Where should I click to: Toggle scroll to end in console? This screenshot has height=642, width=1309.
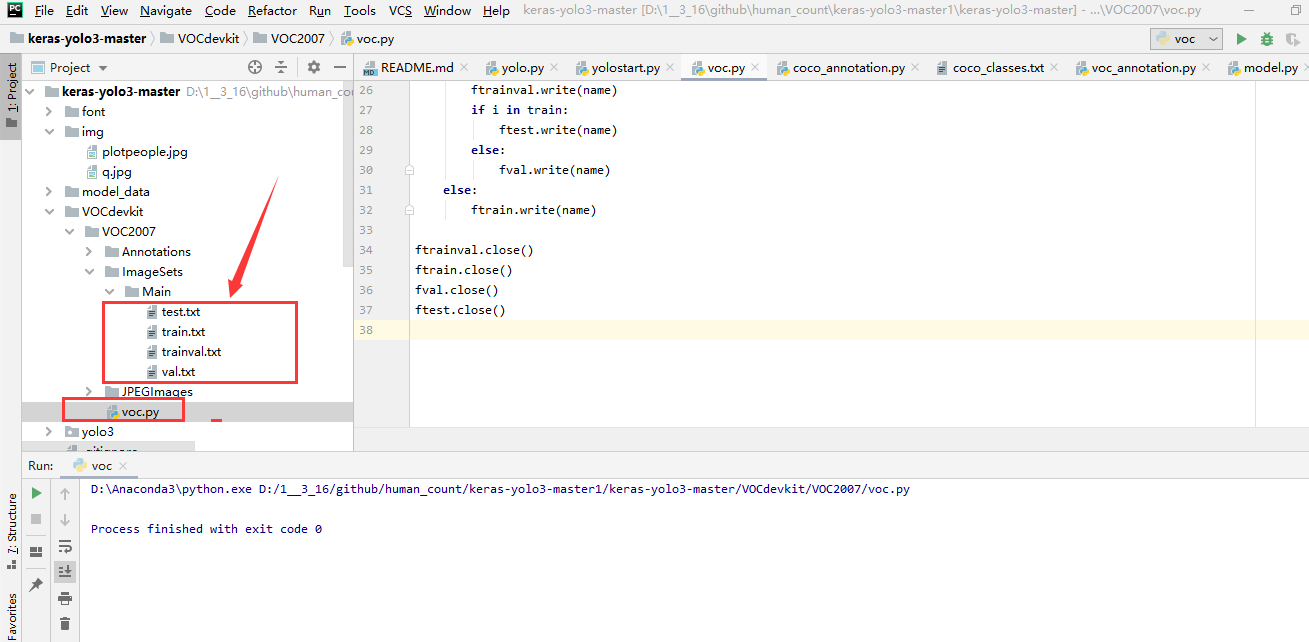click(65, 571)
